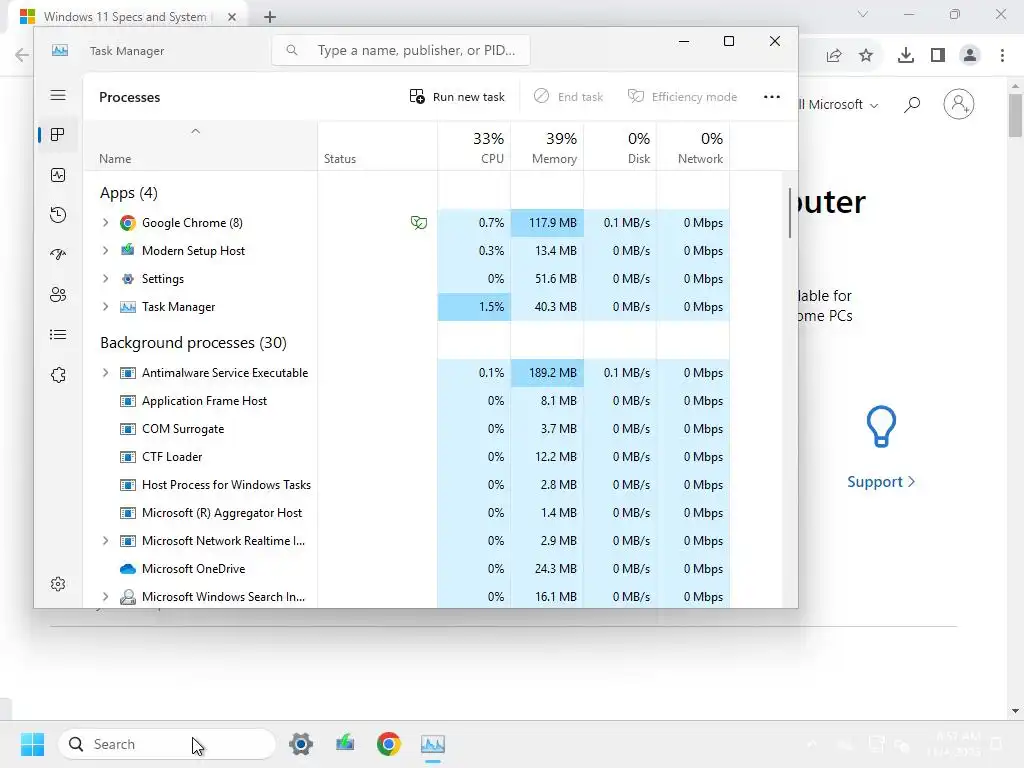
Task: Click the Microsoft account sign-in icon
Action: tap(959, 104)
